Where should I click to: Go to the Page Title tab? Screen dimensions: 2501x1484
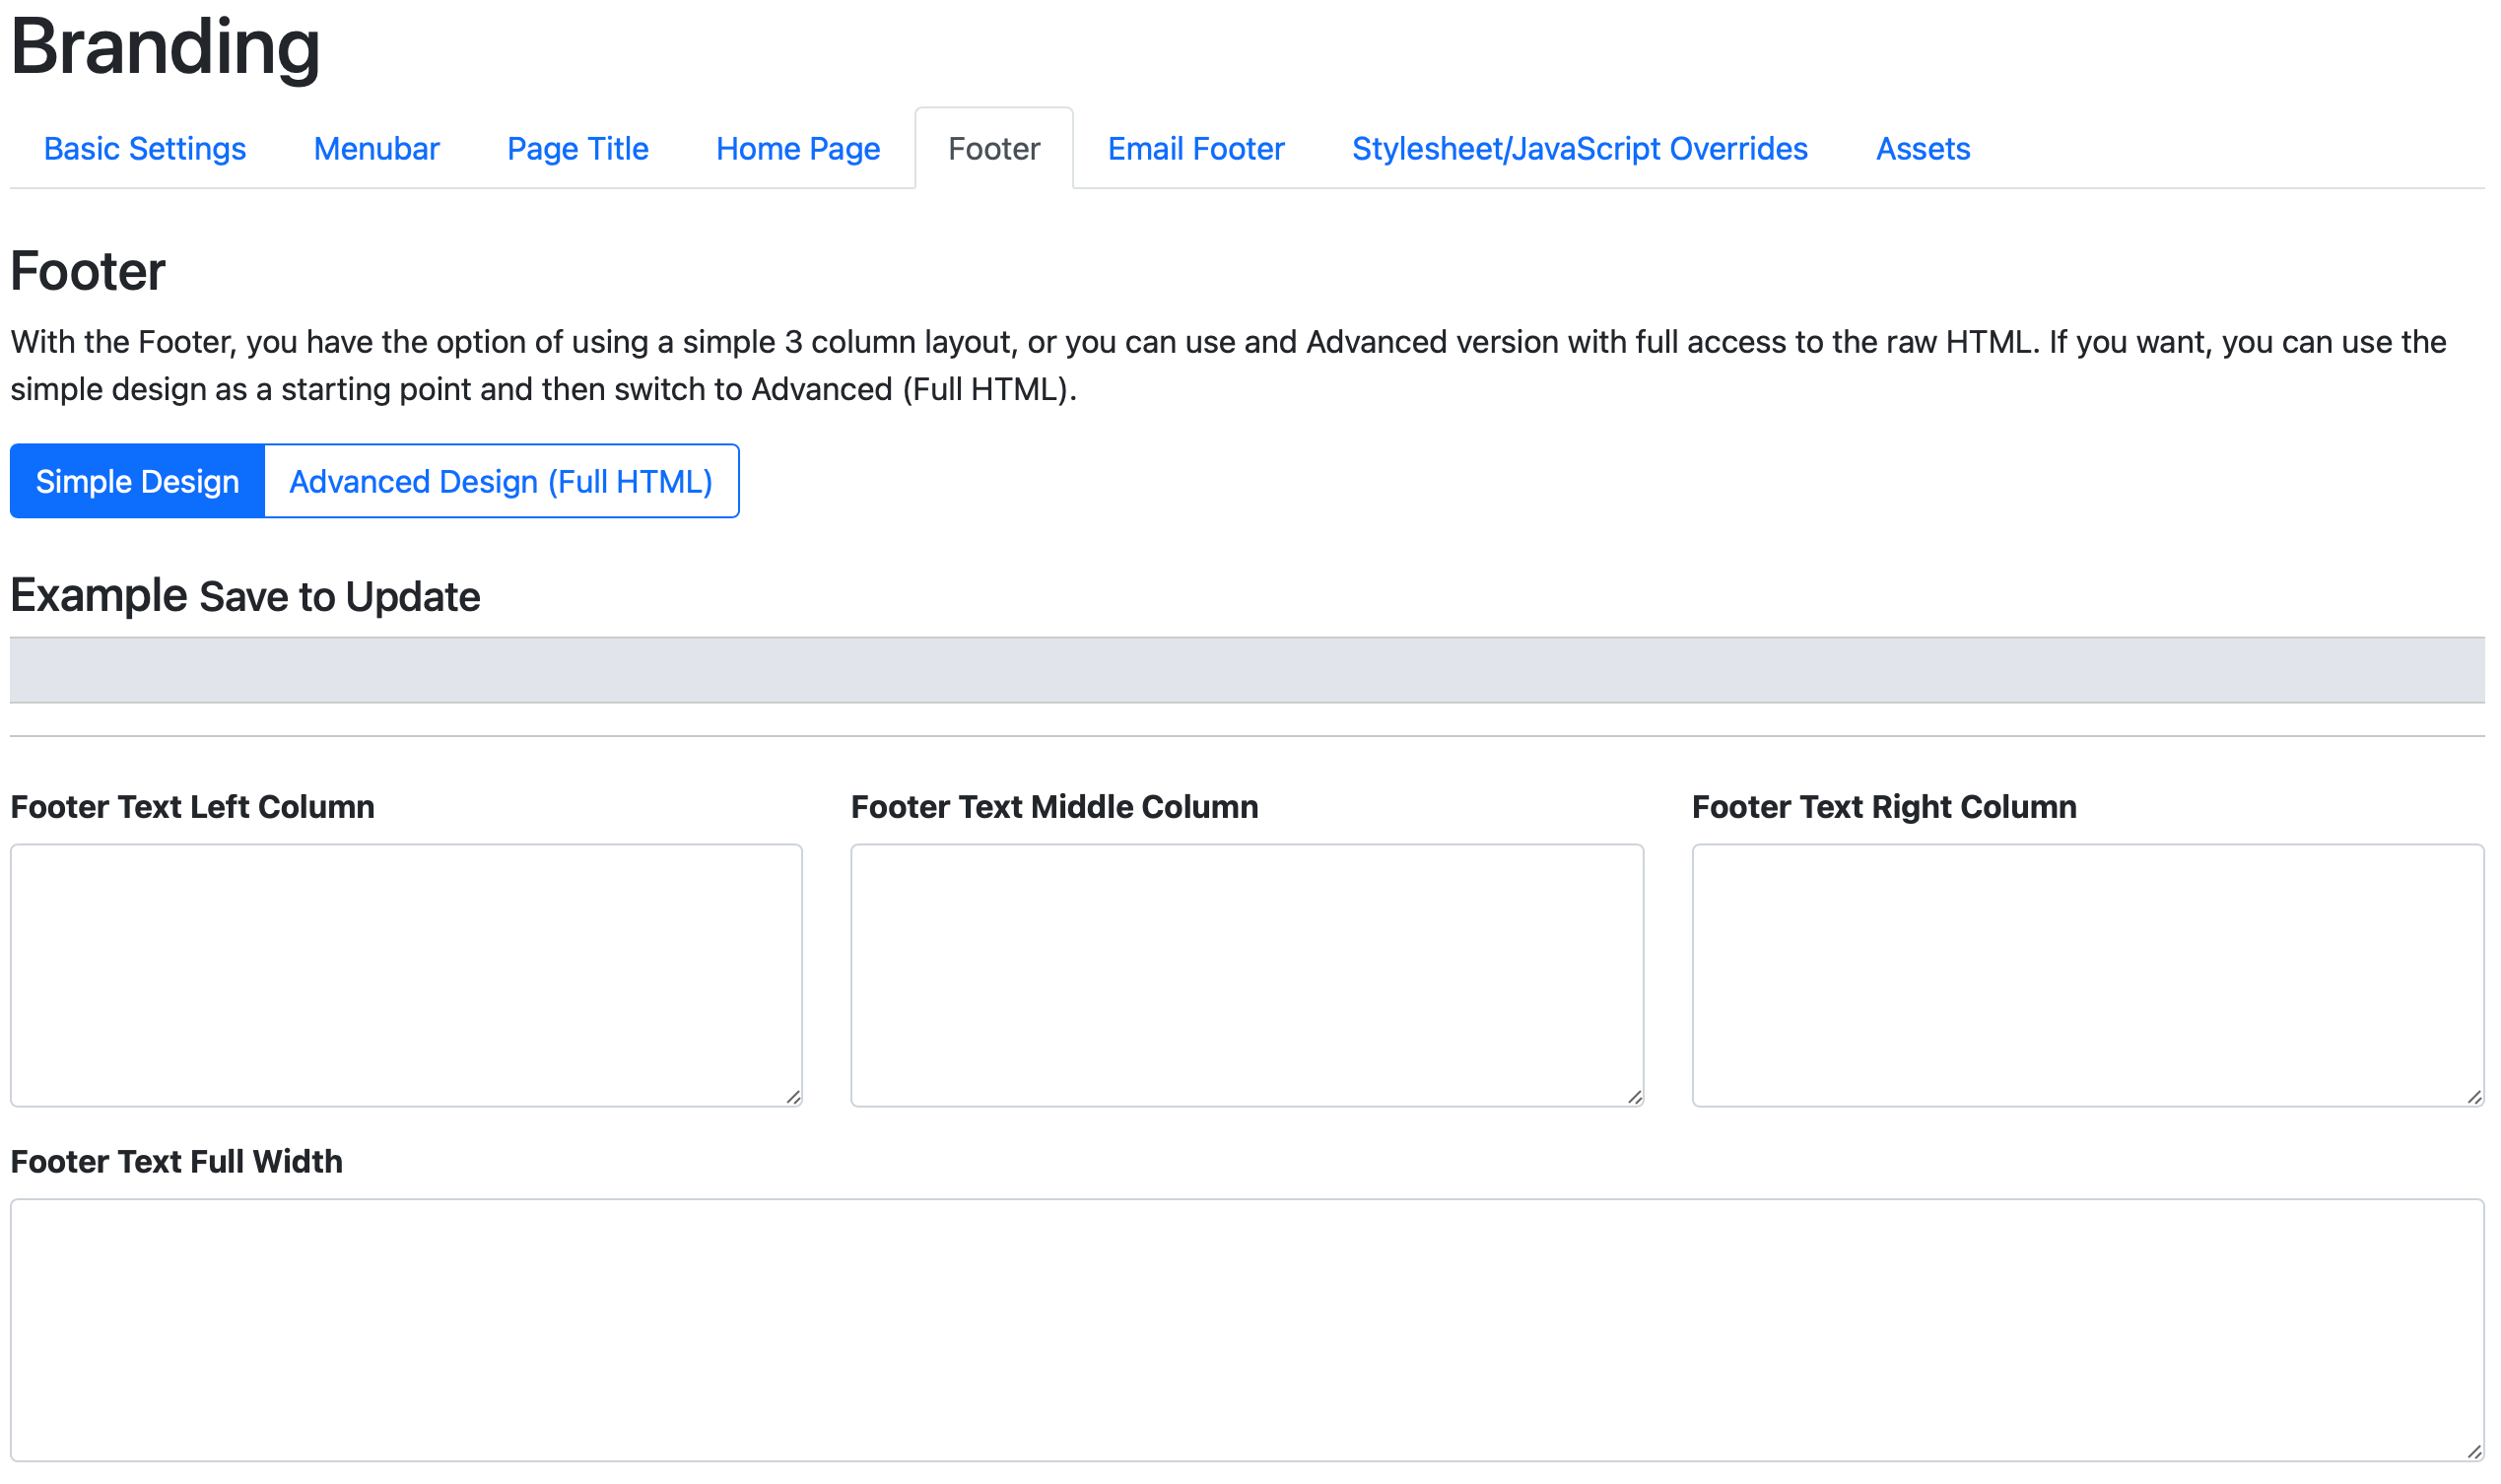point(577,149)
